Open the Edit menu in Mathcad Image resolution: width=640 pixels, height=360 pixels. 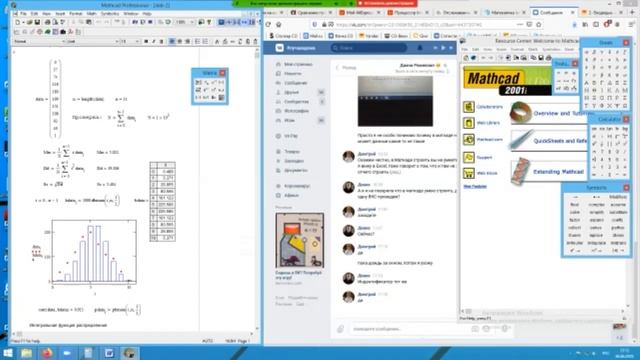[34, 13]
